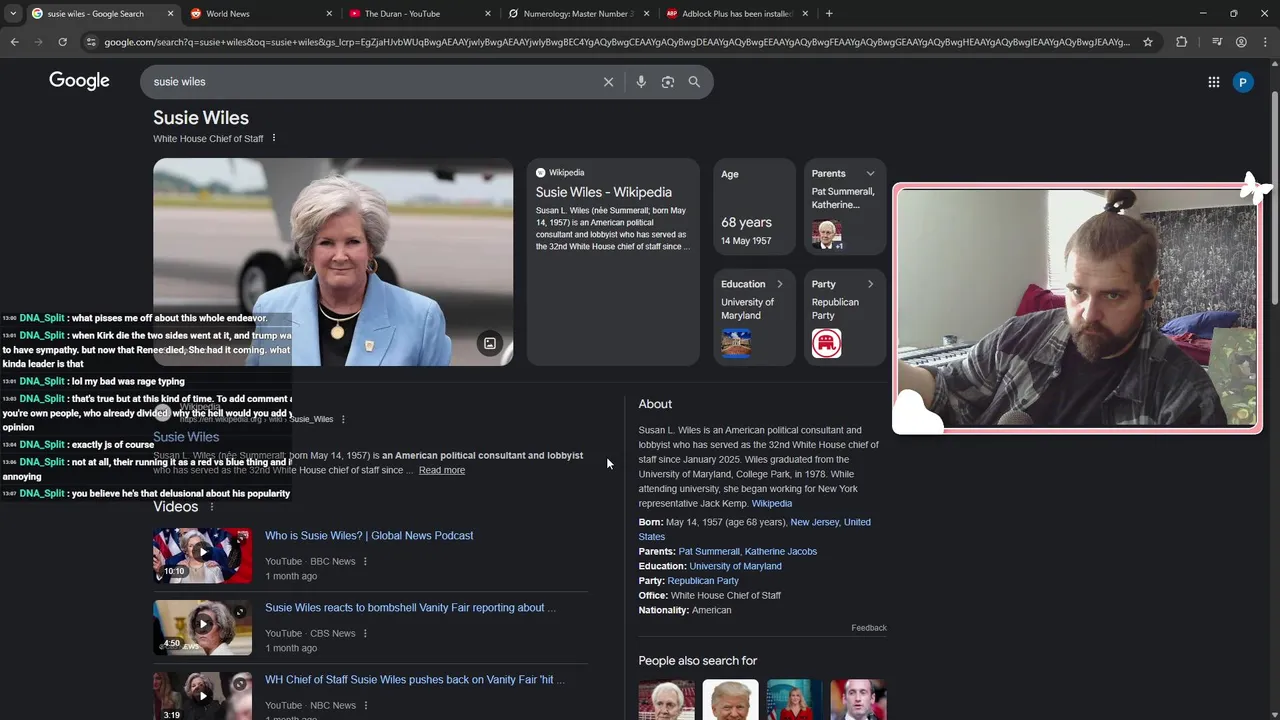The image size is (1280, 720).
Task: Open the image viewer icon on Susie Wiles photo
Action: click(x=490, y=344)
